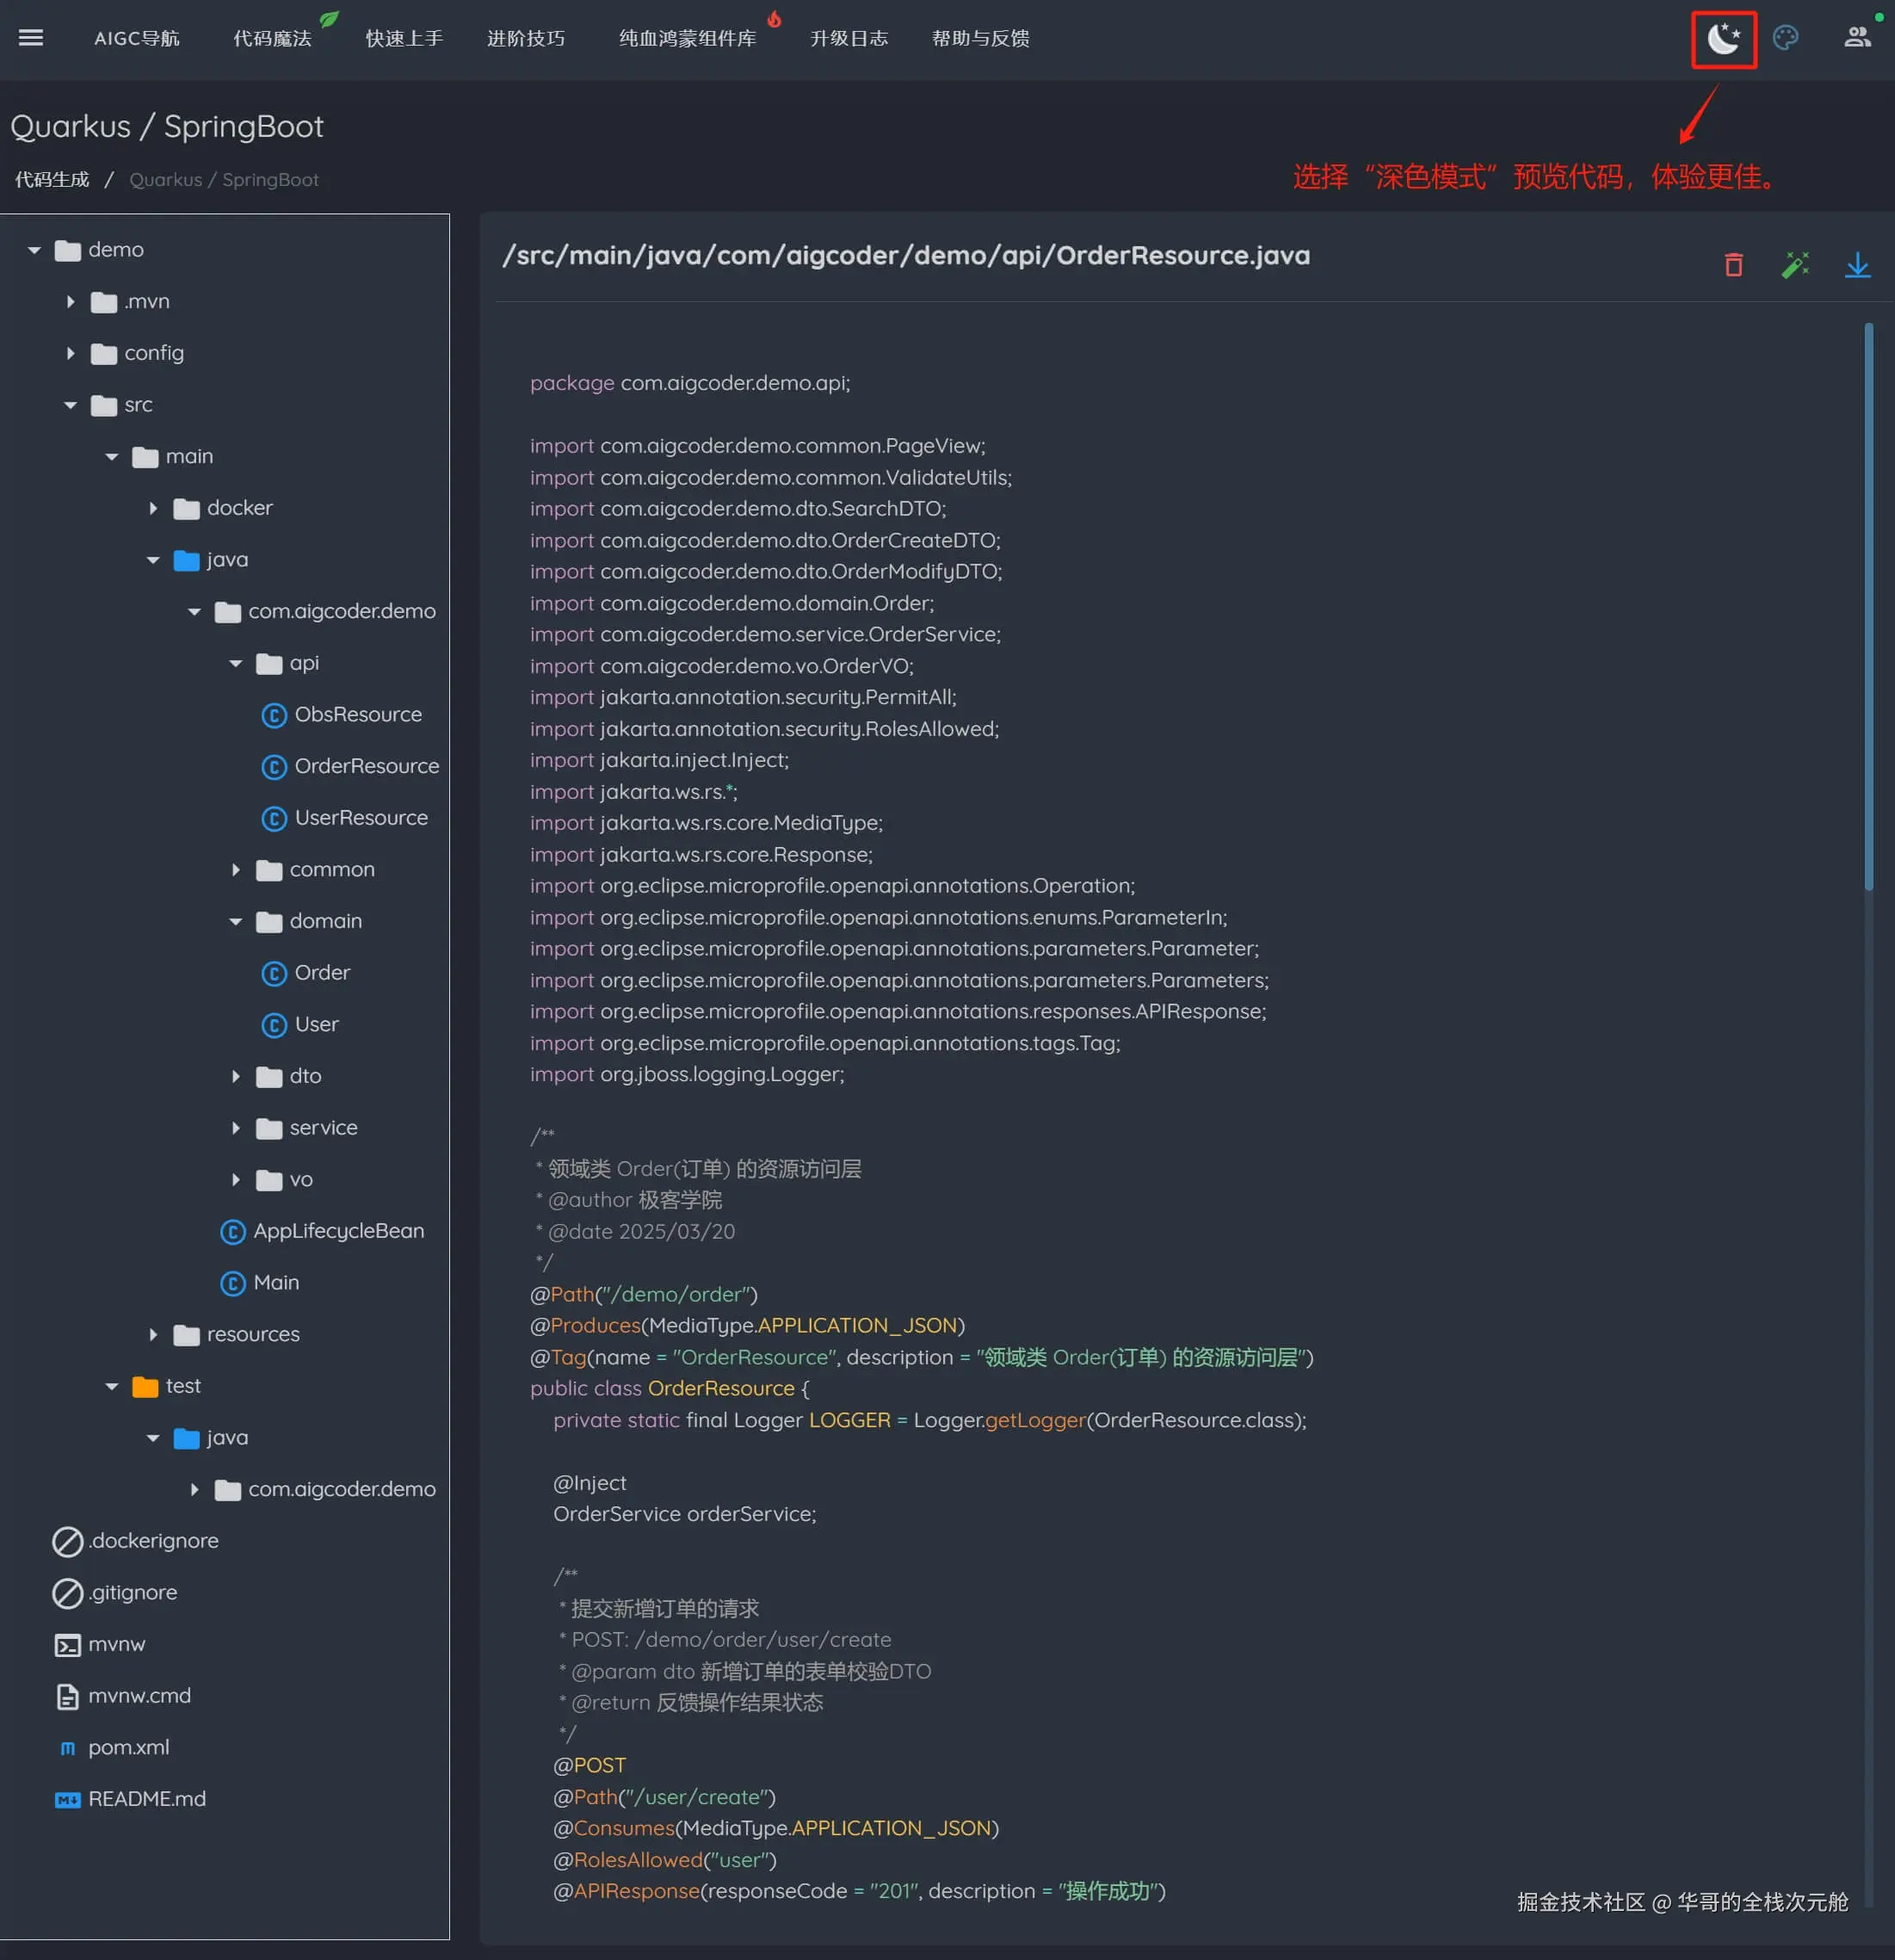Download the file with the arrow icon
The image size is (1895, 1960).
pos(1857,265)
